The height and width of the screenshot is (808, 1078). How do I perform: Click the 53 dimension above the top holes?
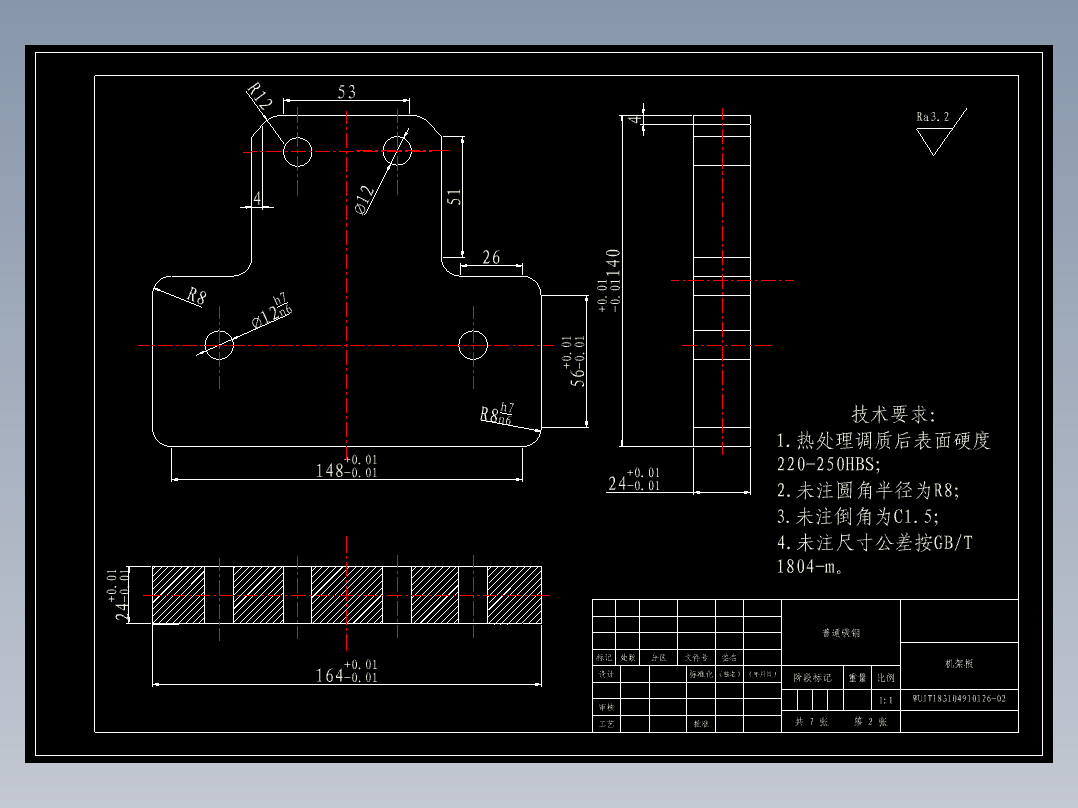(x=346, y=91)
